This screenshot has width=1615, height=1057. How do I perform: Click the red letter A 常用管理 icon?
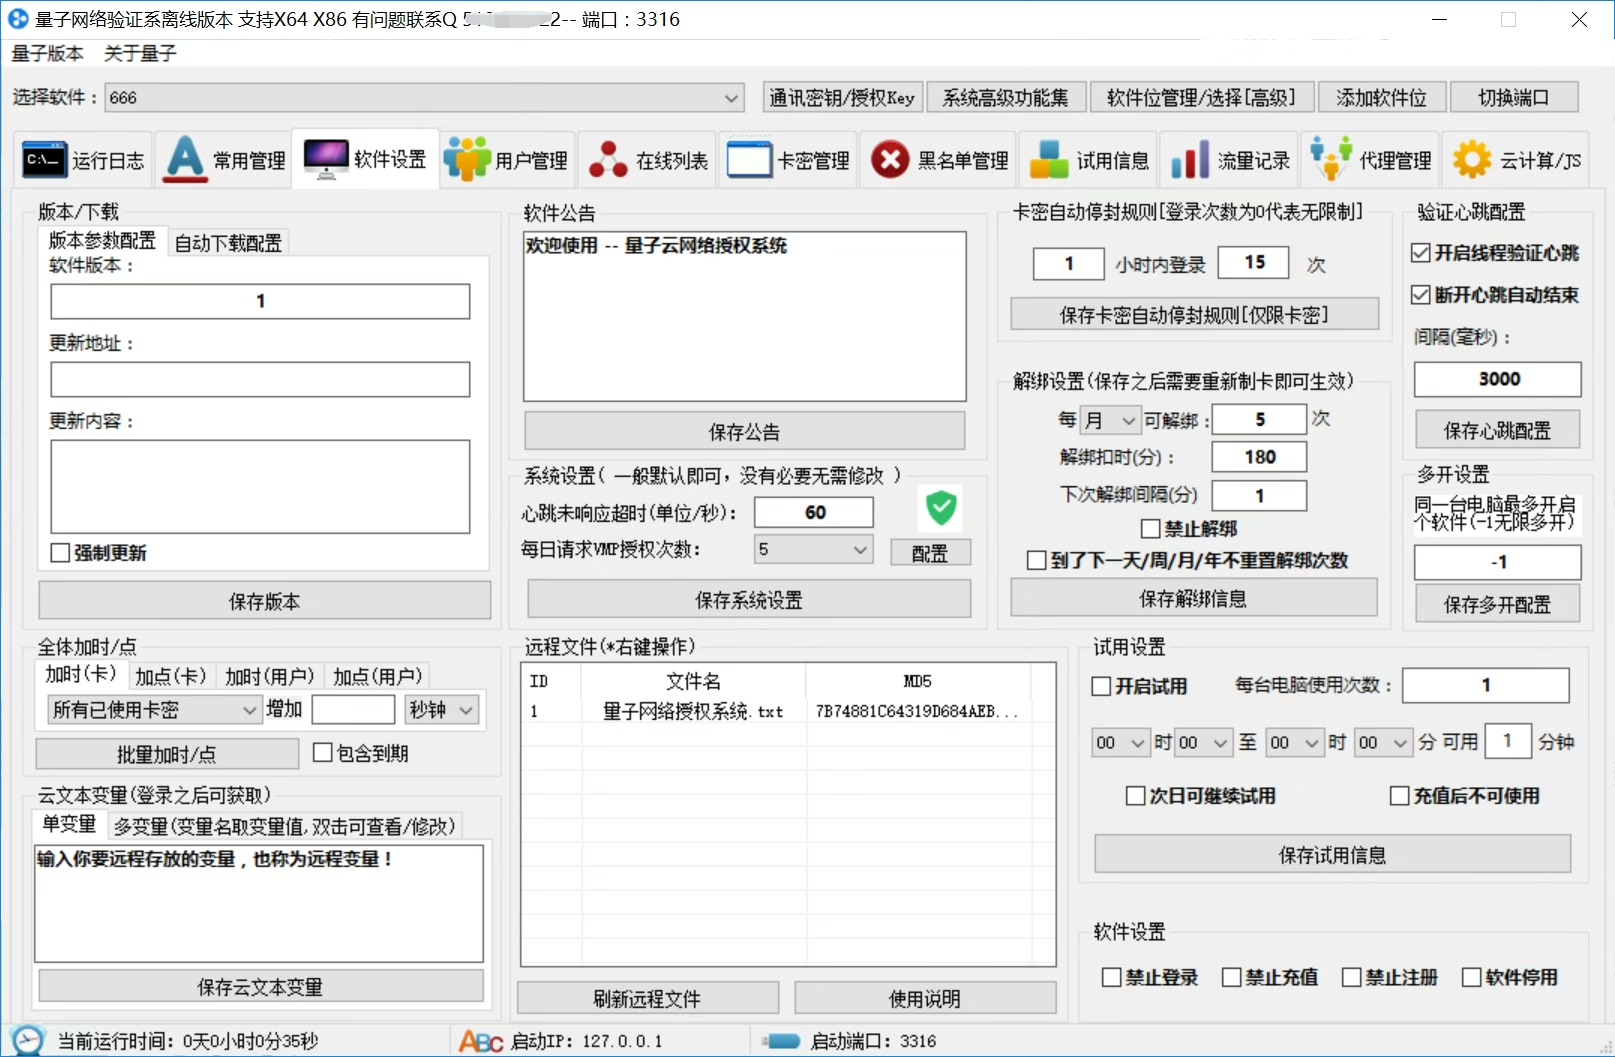pyautogui.click(x=185, y=159)
